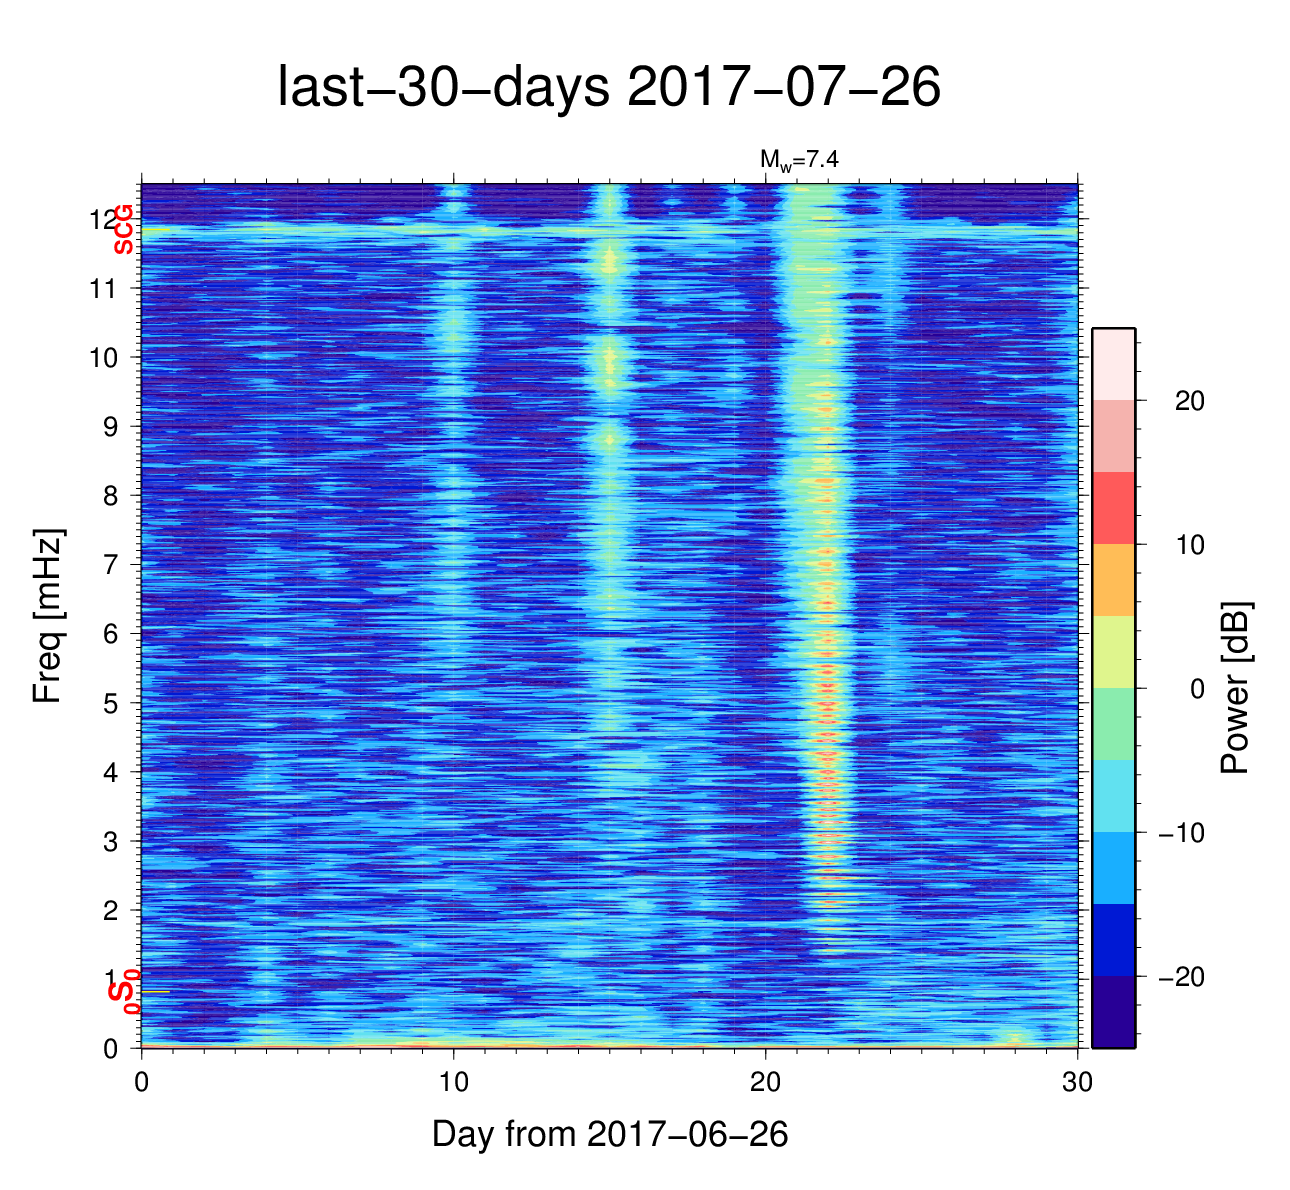Pick the green segment of the colorbar
Image resolution: width=1290 pixels, height=1190 pixels.
pyautogui.click(x=1113, y=724)
